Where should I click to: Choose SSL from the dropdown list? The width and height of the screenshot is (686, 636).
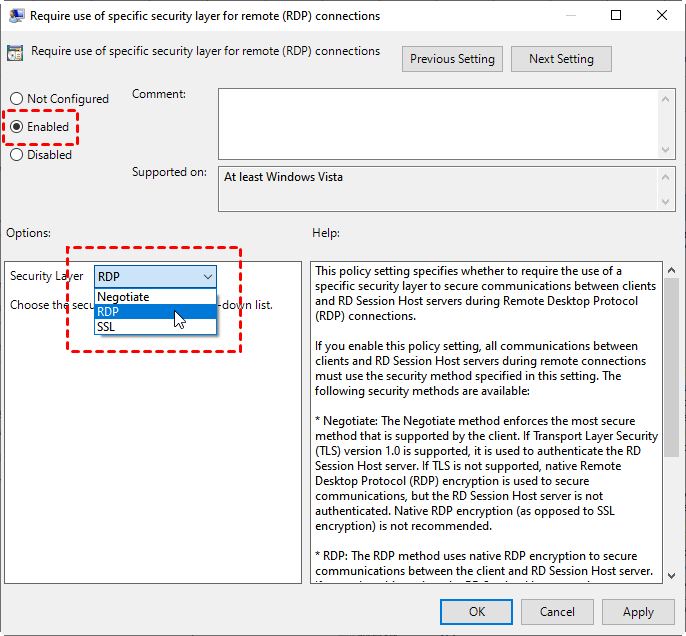107,327
